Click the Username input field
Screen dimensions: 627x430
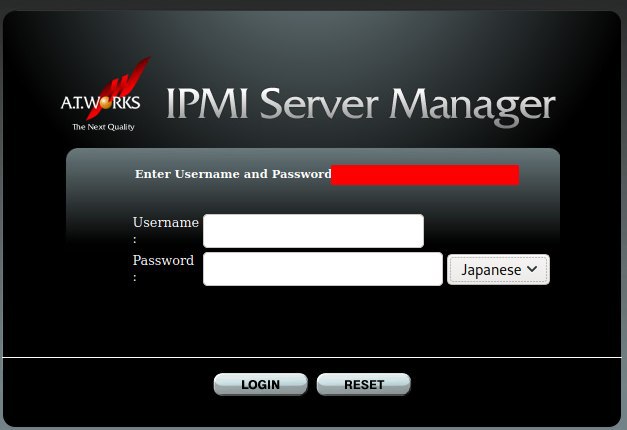tap(313, 231)
